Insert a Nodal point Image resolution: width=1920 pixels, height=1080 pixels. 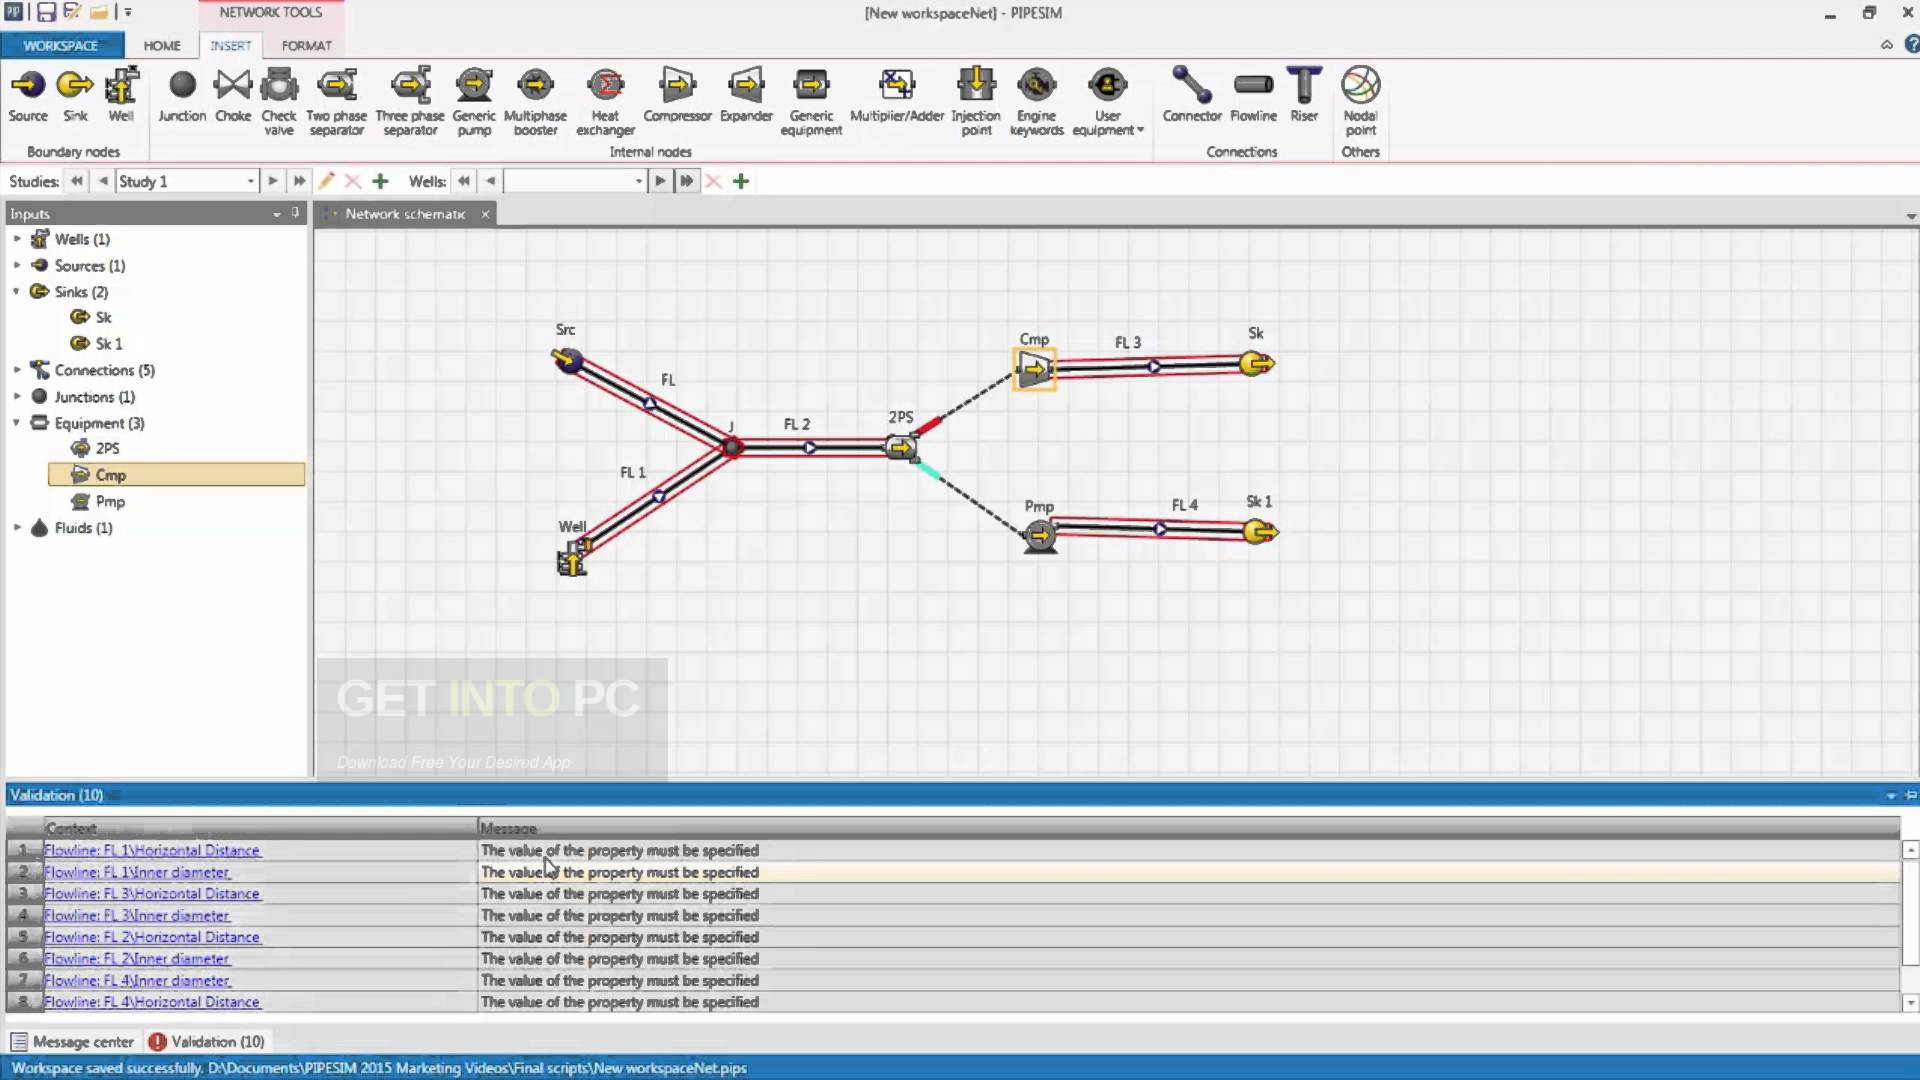tap(1360, 102)
